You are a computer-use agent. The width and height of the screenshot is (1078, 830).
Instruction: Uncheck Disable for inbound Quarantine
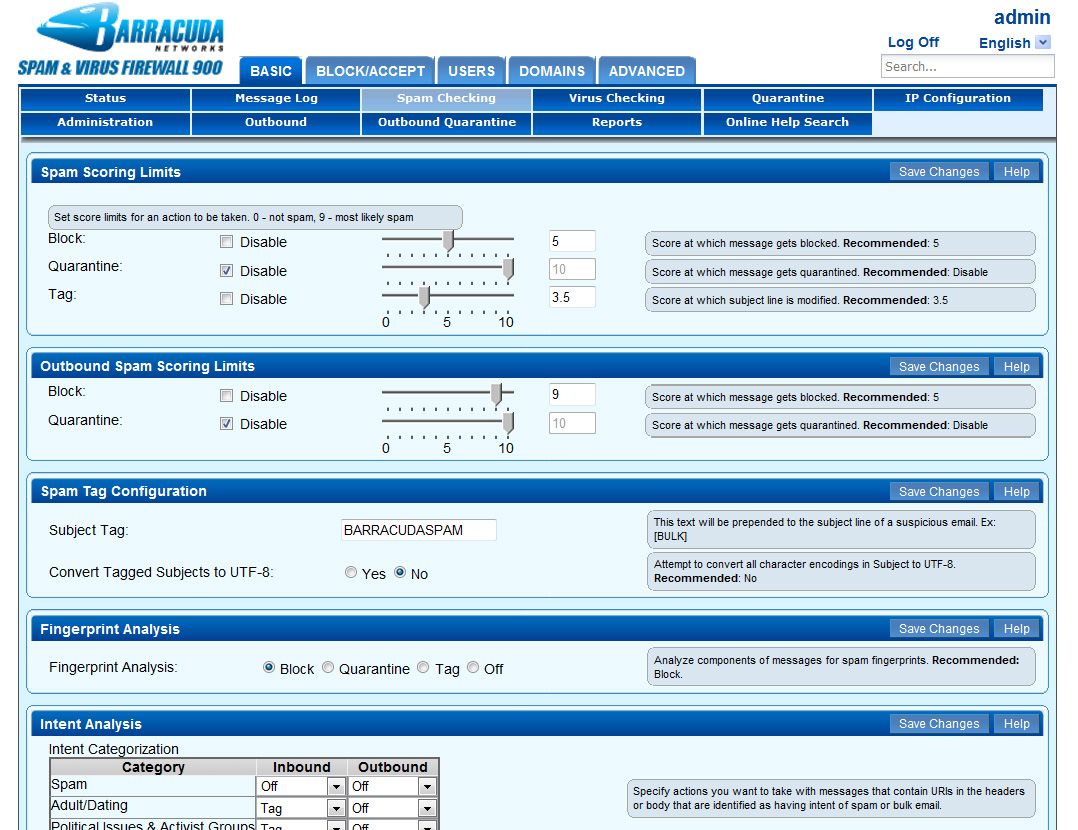(226, 270)
